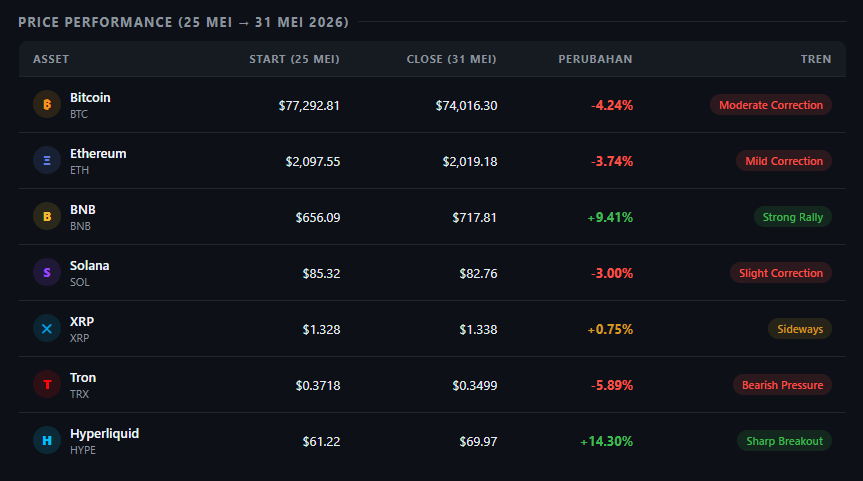This screenshot has width=863, height=481.
Task: Click Hyperliquid close price $69.97
Action: pyautogui.click(x=478, y=442)
